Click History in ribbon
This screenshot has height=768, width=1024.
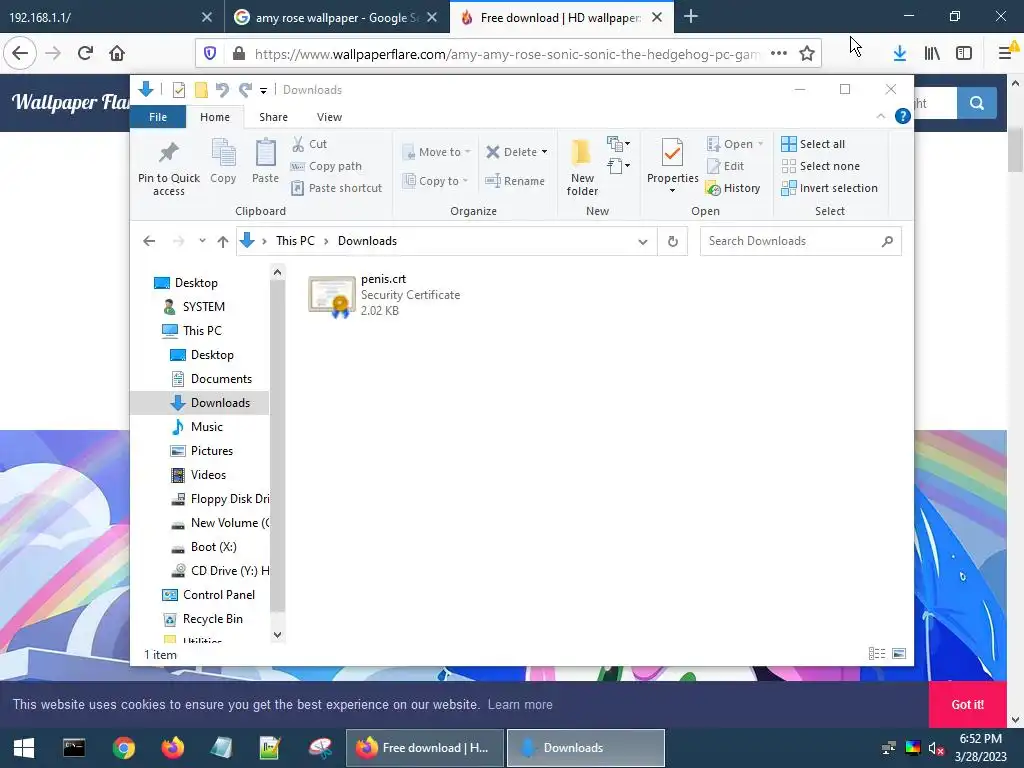click(x=733, y=188)
